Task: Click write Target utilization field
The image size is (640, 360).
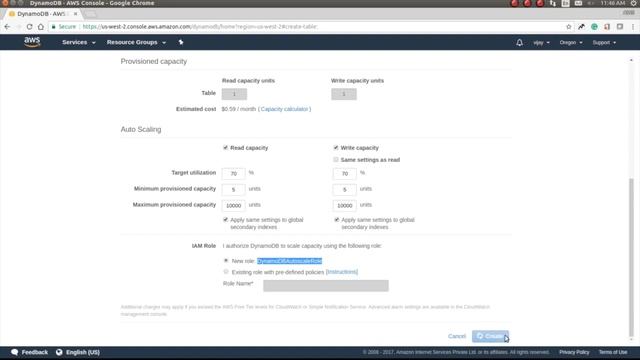Action: pyautogui.click(x=344, y=173)
